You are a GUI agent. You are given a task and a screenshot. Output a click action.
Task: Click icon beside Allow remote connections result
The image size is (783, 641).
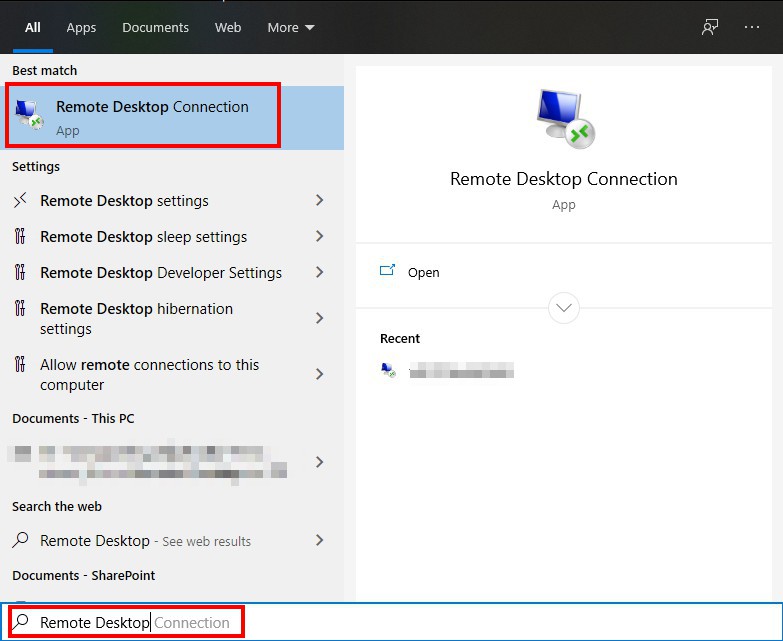[20, 364]
